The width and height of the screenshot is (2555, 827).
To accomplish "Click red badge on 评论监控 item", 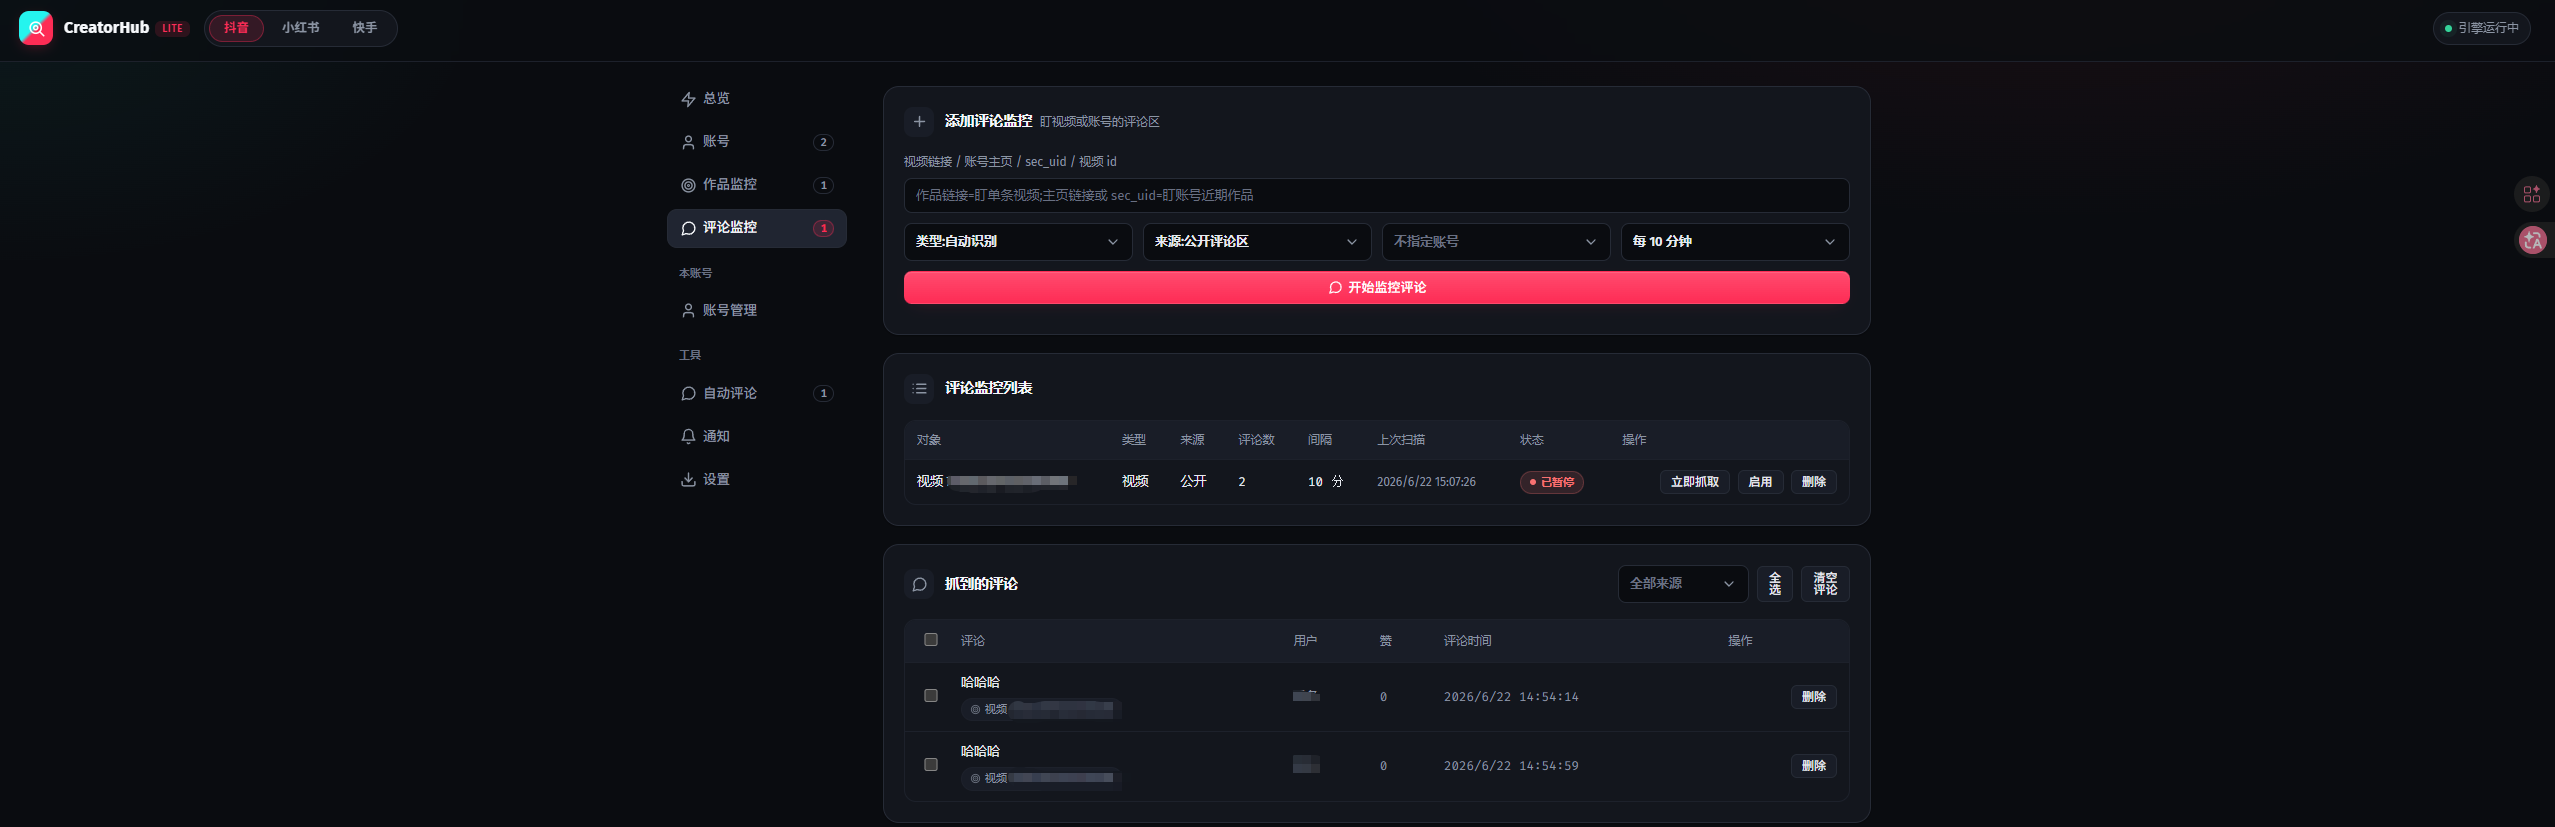I will [x=823, y=228].
